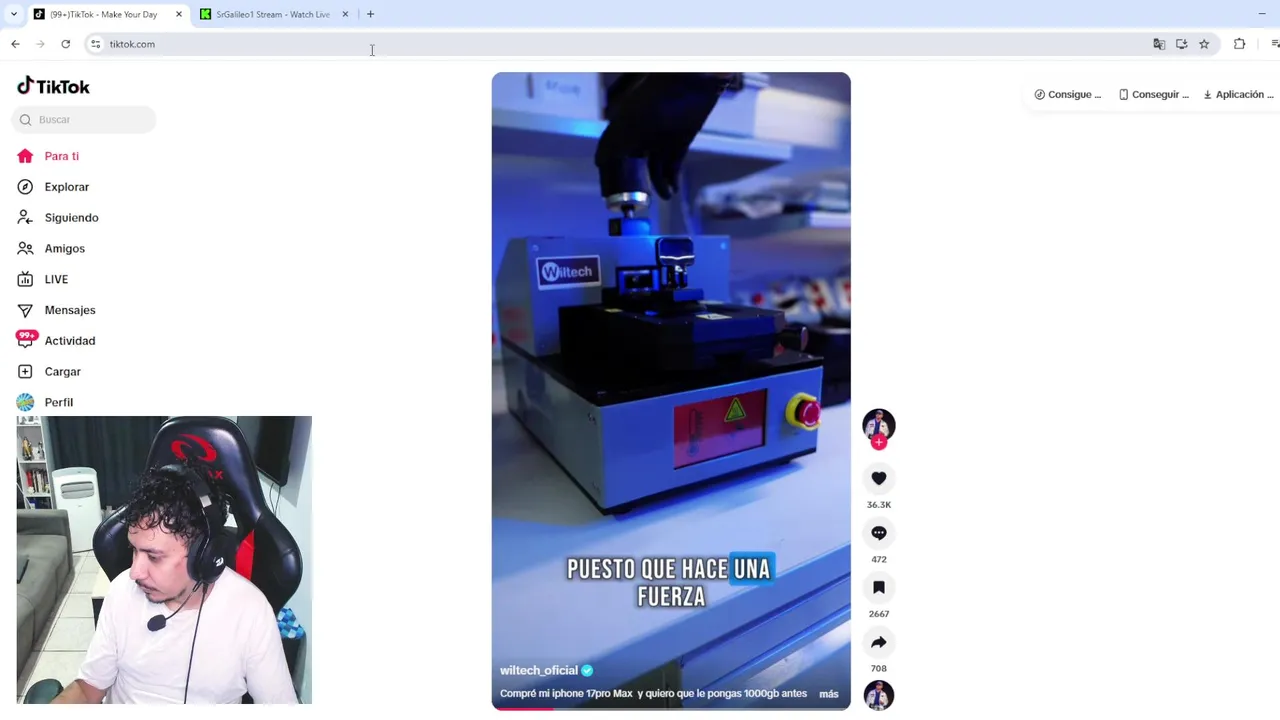Share the video with arrow icon
The image size is (1280, 720).
879,642
